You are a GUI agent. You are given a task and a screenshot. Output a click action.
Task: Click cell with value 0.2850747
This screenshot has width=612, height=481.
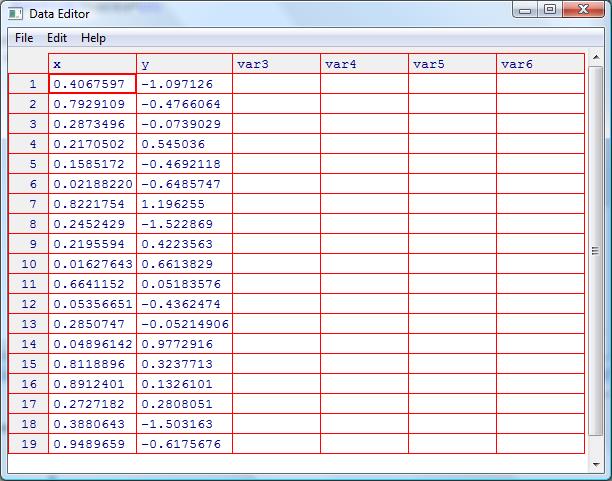click(x=93, y=324)
